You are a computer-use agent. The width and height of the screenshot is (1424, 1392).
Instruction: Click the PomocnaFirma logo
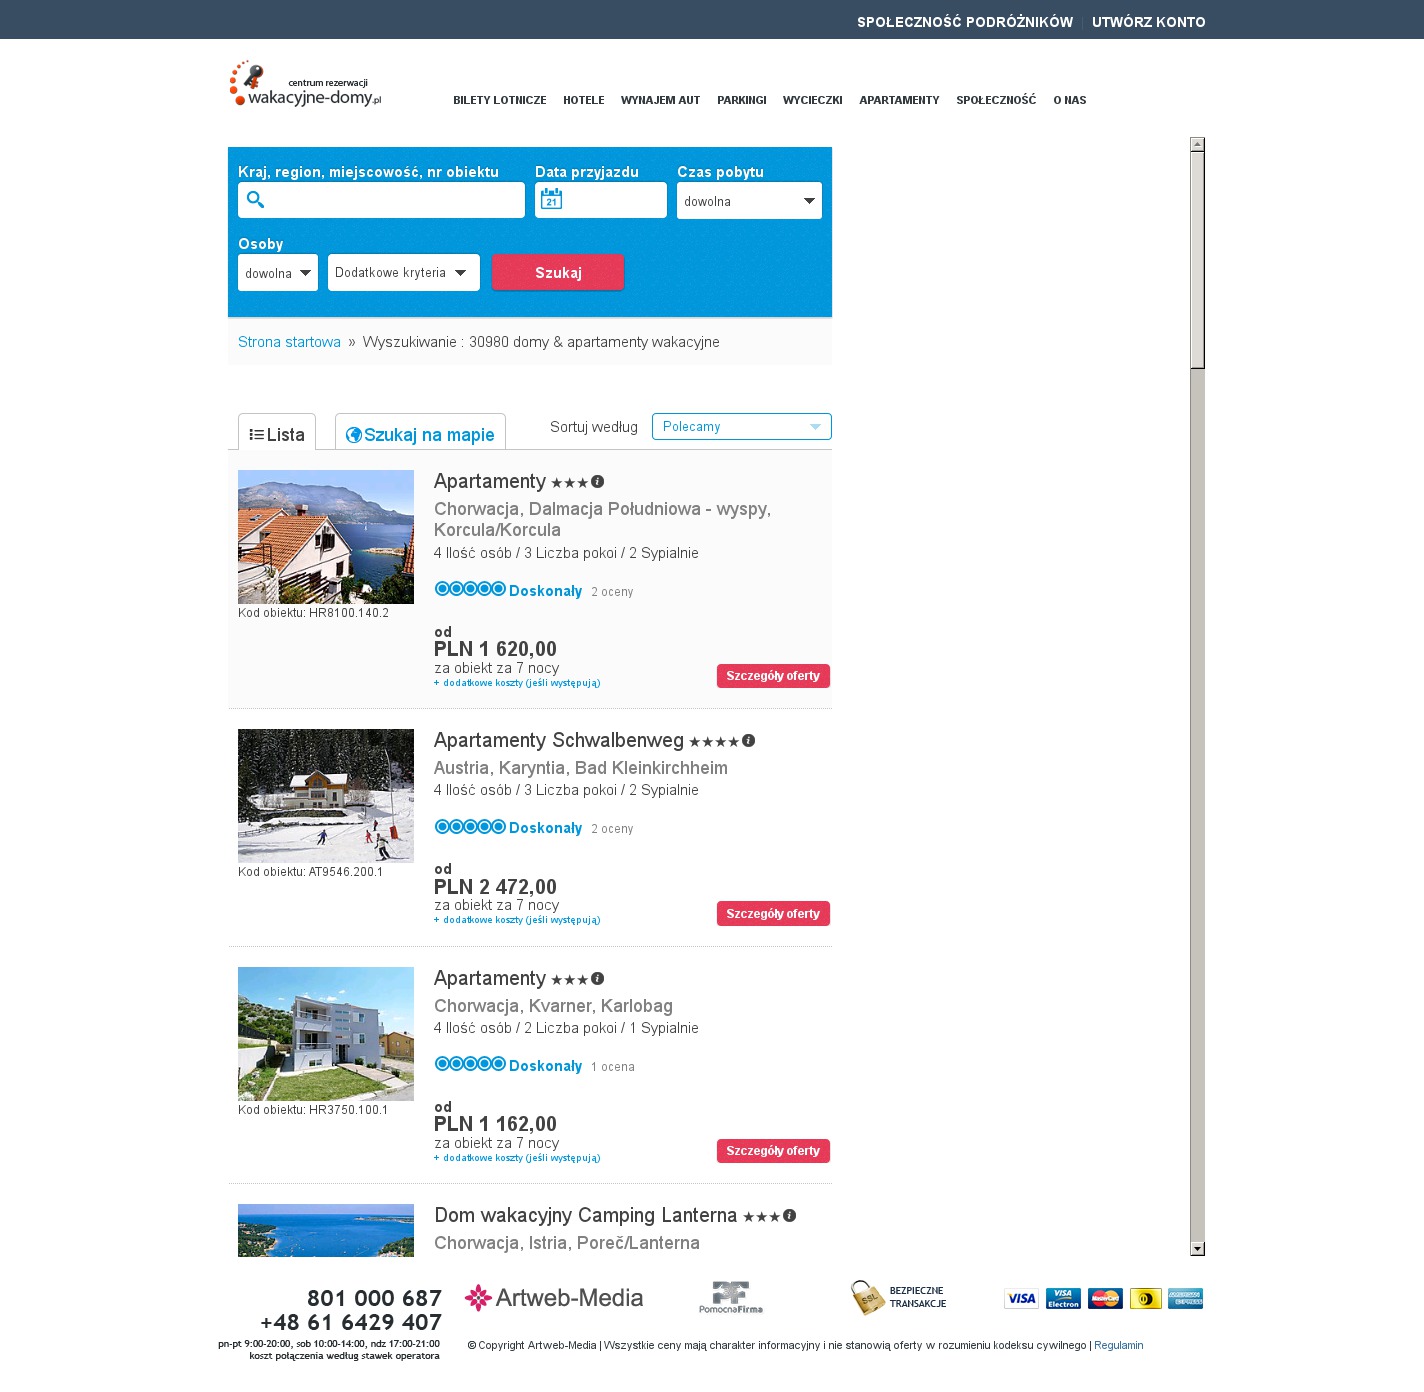click(731, 1297)
